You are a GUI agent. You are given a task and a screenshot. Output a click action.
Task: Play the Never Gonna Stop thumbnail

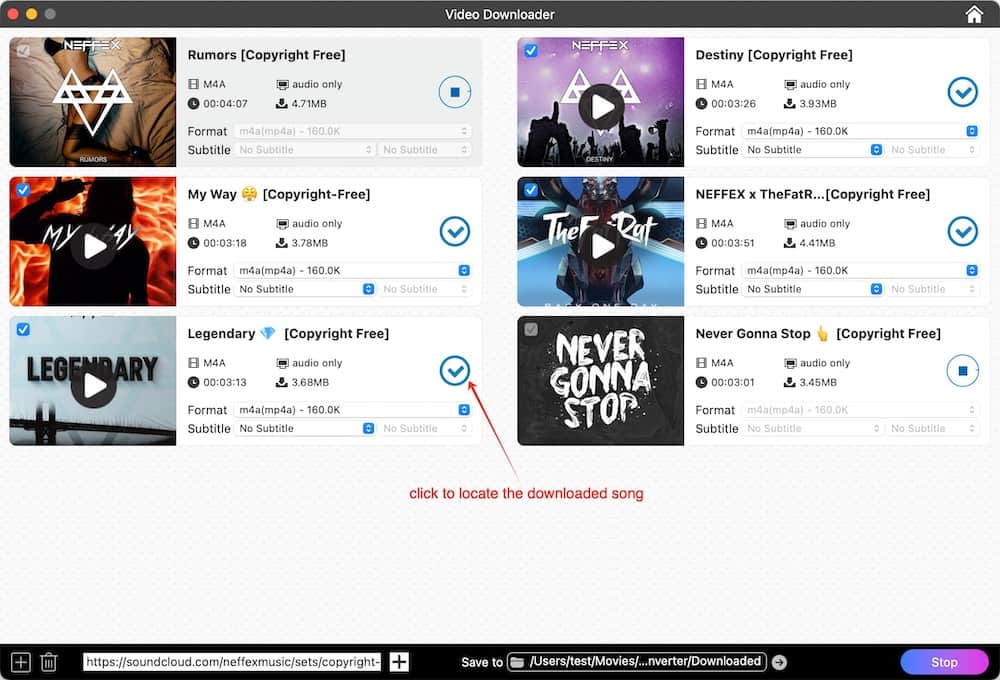(x=600, y=380)
